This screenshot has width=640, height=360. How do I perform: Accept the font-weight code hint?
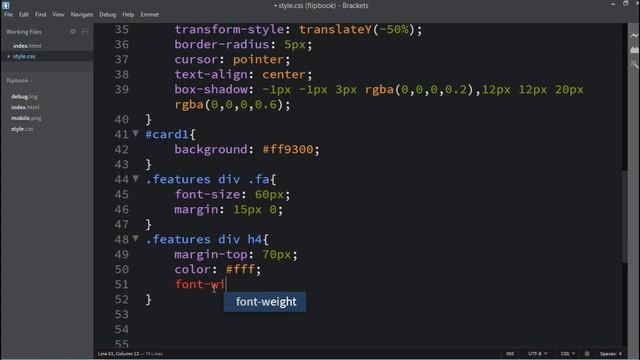265,302
